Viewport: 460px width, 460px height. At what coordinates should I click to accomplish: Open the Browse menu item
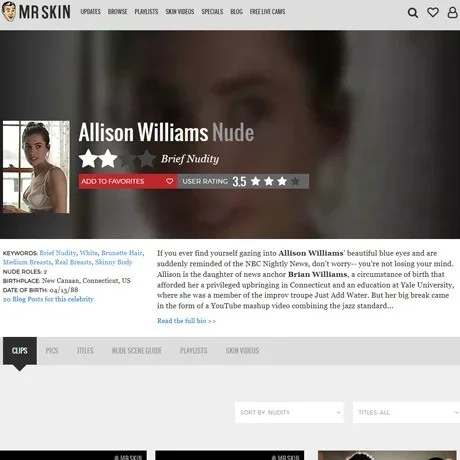coord(117,12)
